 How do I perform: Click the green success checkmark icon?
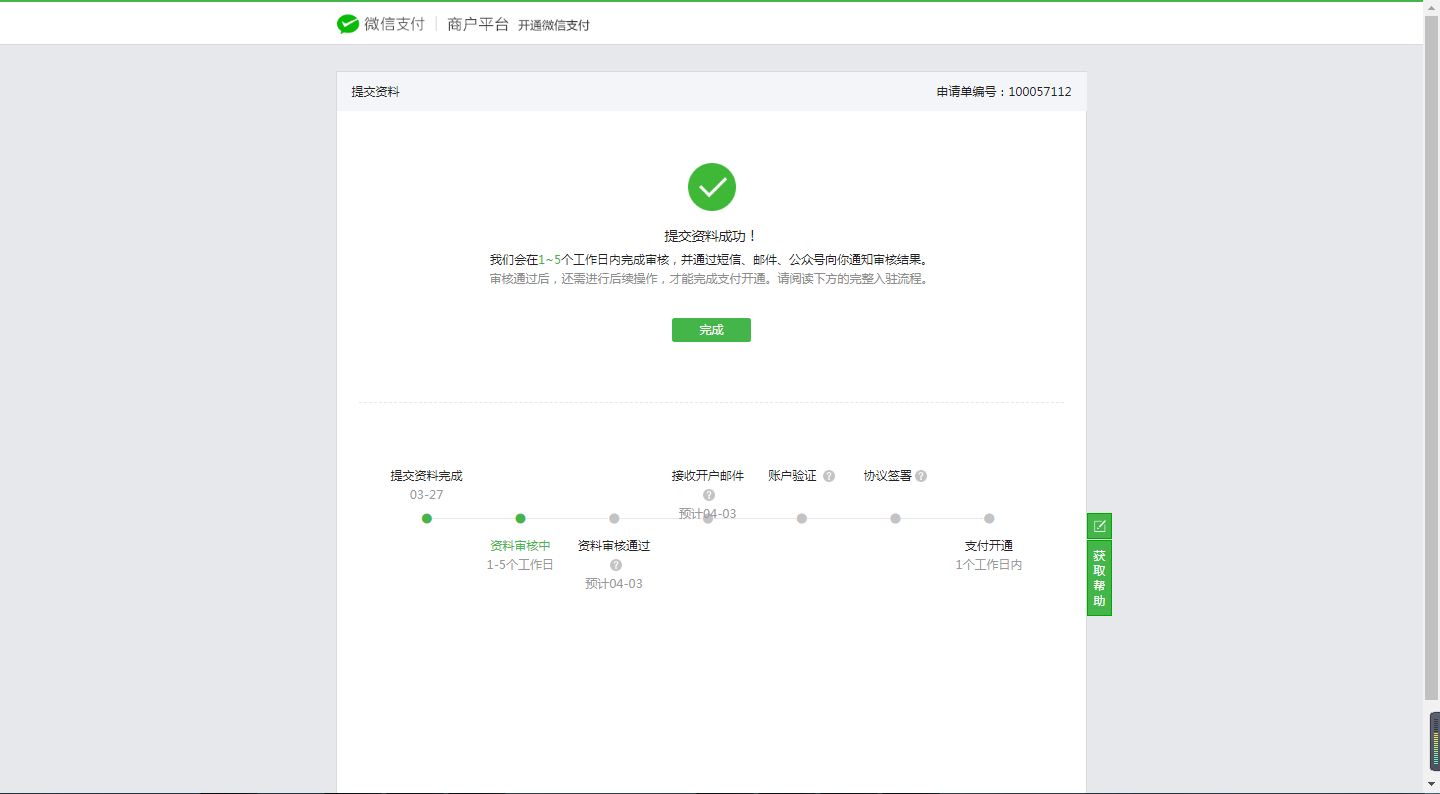coord(711,187)
